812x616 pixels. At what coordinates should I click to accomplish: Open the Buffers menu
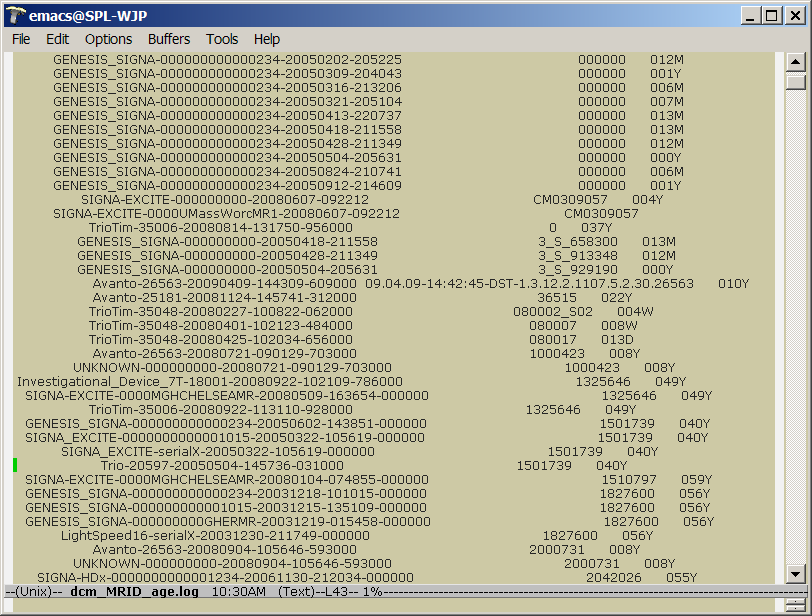tap(168, 39)
